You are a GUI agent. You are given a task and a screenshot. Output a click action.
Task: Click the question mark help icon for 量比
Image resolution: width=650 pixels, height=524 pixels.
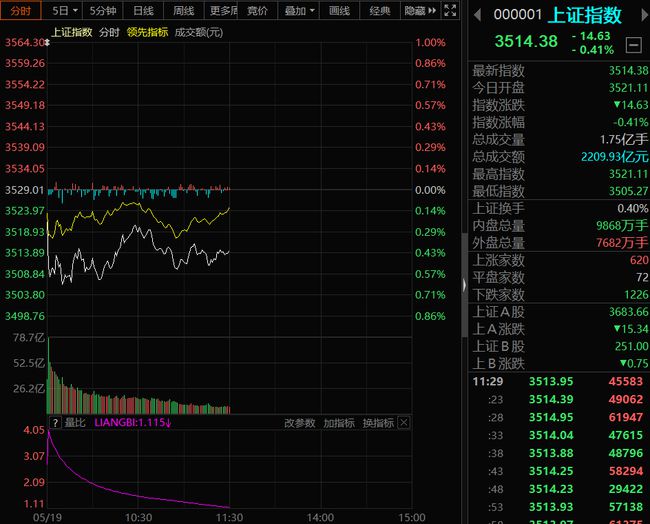coord(55,423)
